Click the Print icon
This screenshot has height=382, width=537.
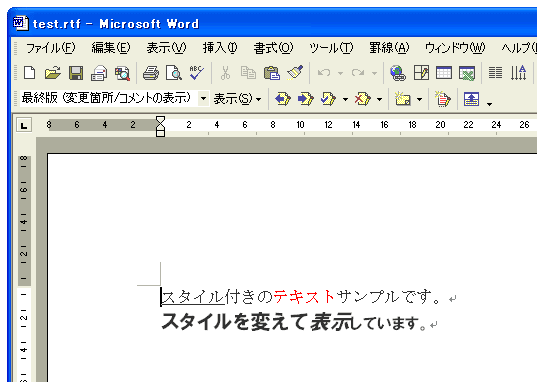point(151,73)
